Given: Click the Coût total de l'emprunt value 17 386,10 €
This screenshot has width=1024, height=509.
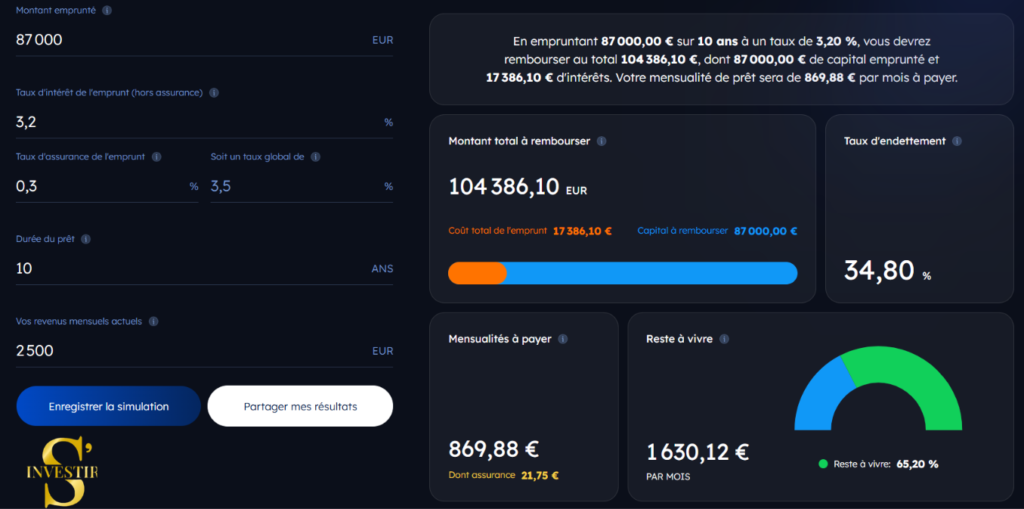Looking at the screenshot, I should coord(583,231).
